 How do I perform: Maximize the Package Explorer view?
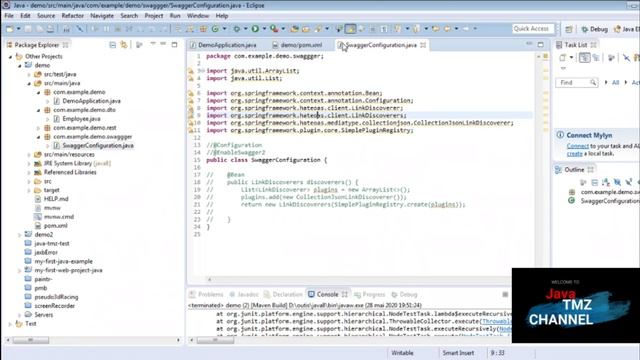tap(174, 44)
